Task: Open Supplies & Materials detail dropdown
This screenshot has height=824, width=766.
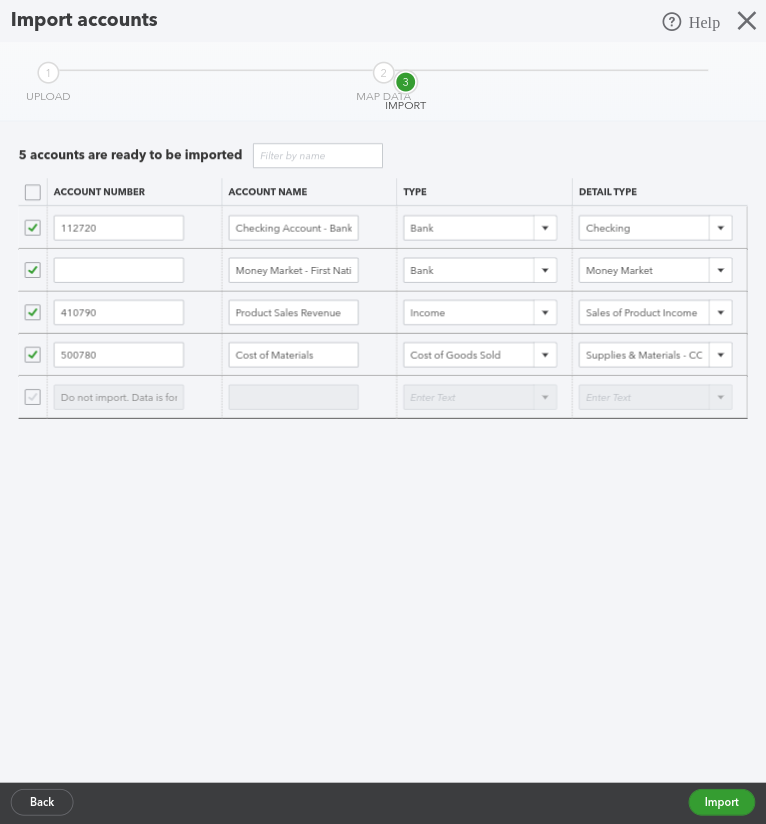Action: coord(721,355)
